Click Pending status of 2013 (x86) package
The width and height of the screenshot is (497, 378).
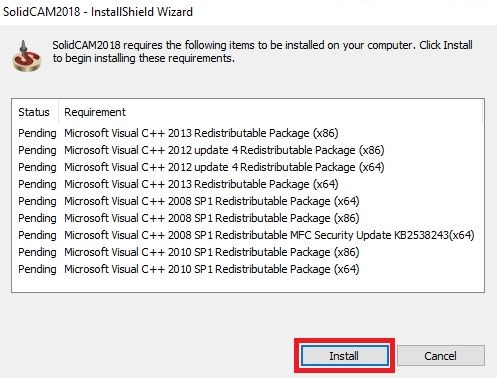click(37, 133)
